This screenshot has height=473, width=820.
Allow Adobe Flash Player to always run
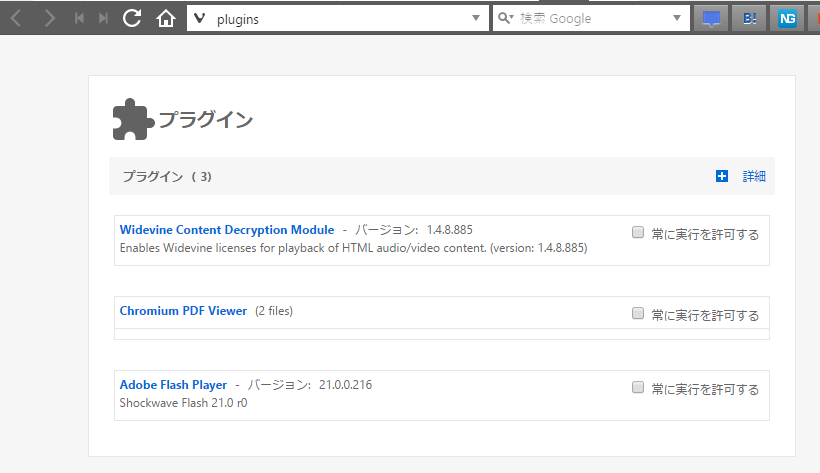pos(637,387)
